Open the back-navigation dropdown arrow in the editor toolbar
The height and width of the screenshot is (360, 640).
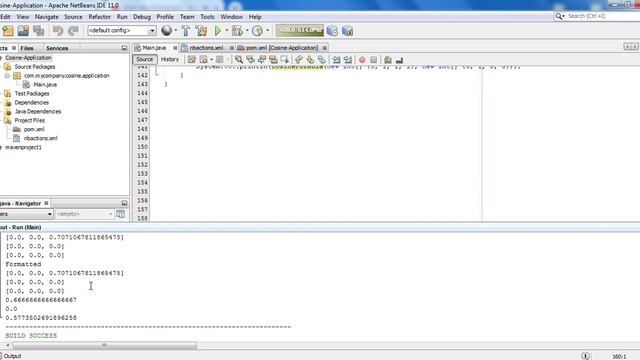pyautogui.click(x=211, y=60)
